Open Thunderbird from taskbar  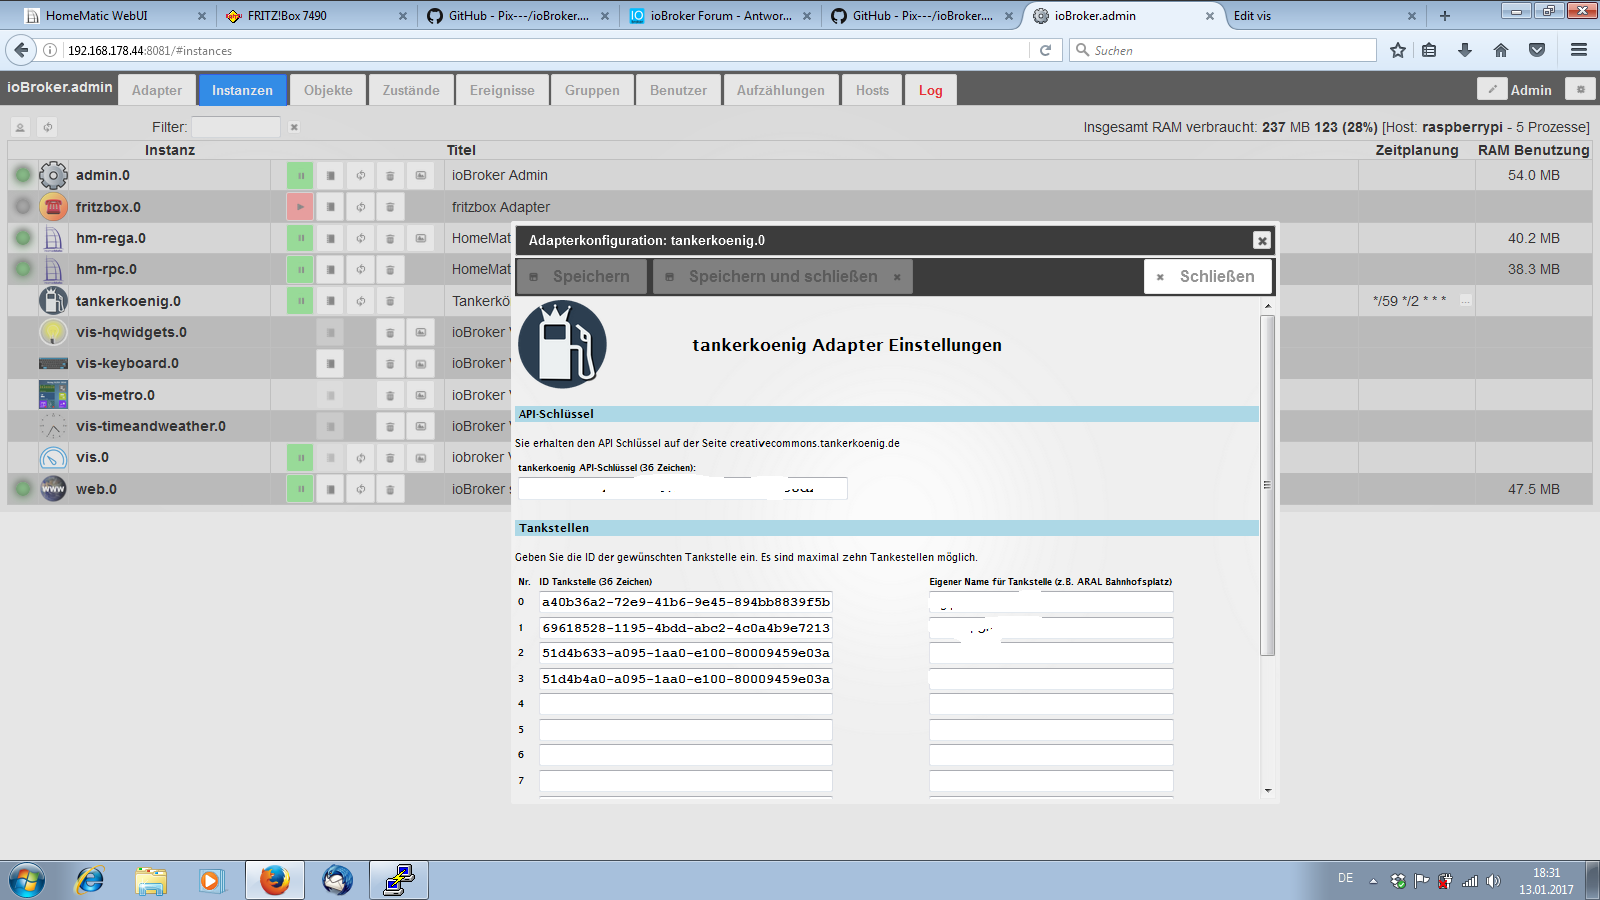pyautogui.click(x=337, y=881)
